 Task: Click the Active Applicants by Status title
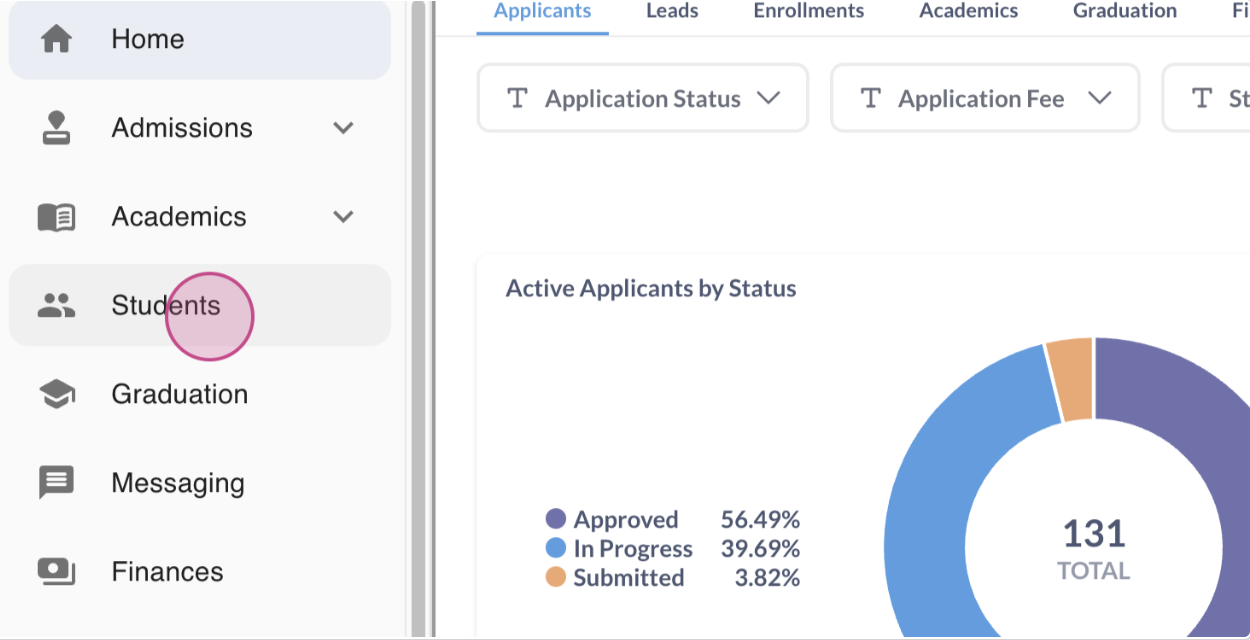651,288
